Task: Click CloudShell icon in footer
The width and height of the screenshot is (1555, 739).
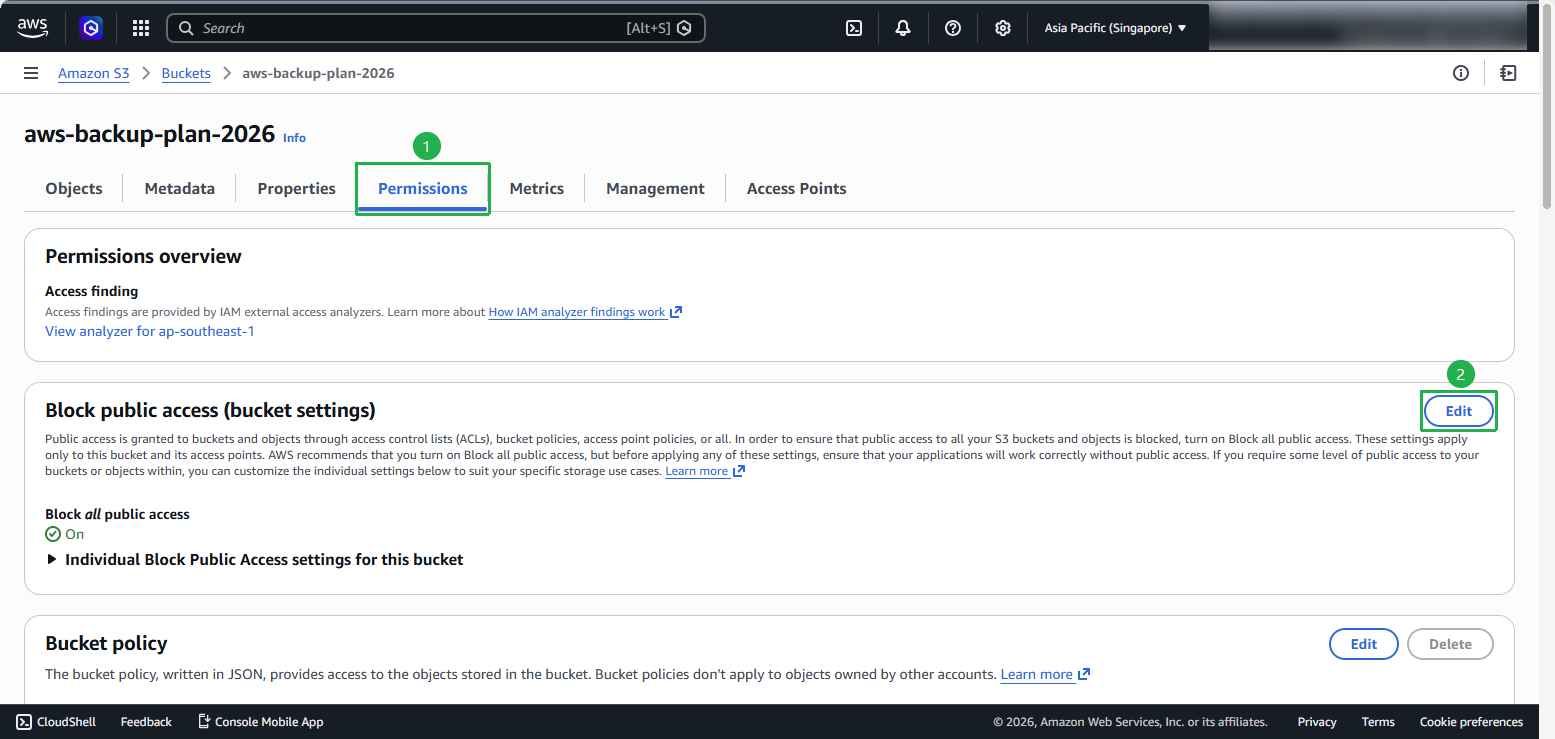Action: point(25,721)
